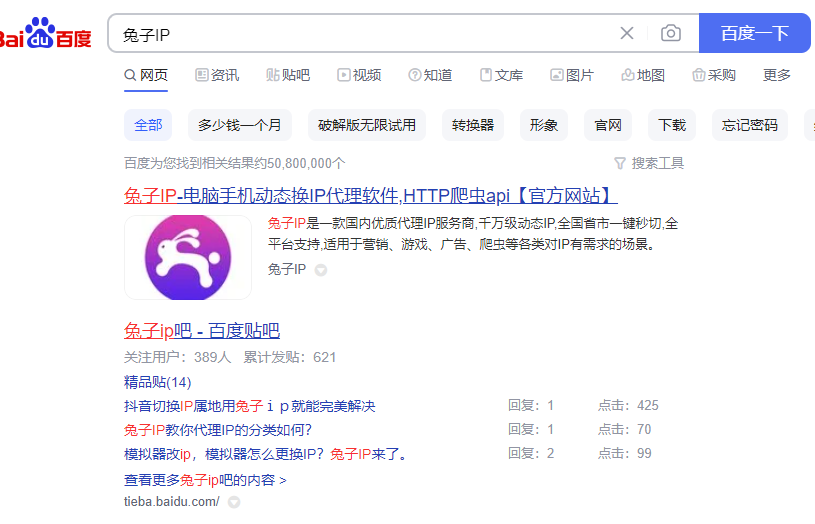The width and height of the screenshot is (815, 524).
Task: Click the purple rabbit logo thumbnail
Action: tap(188, 257)
